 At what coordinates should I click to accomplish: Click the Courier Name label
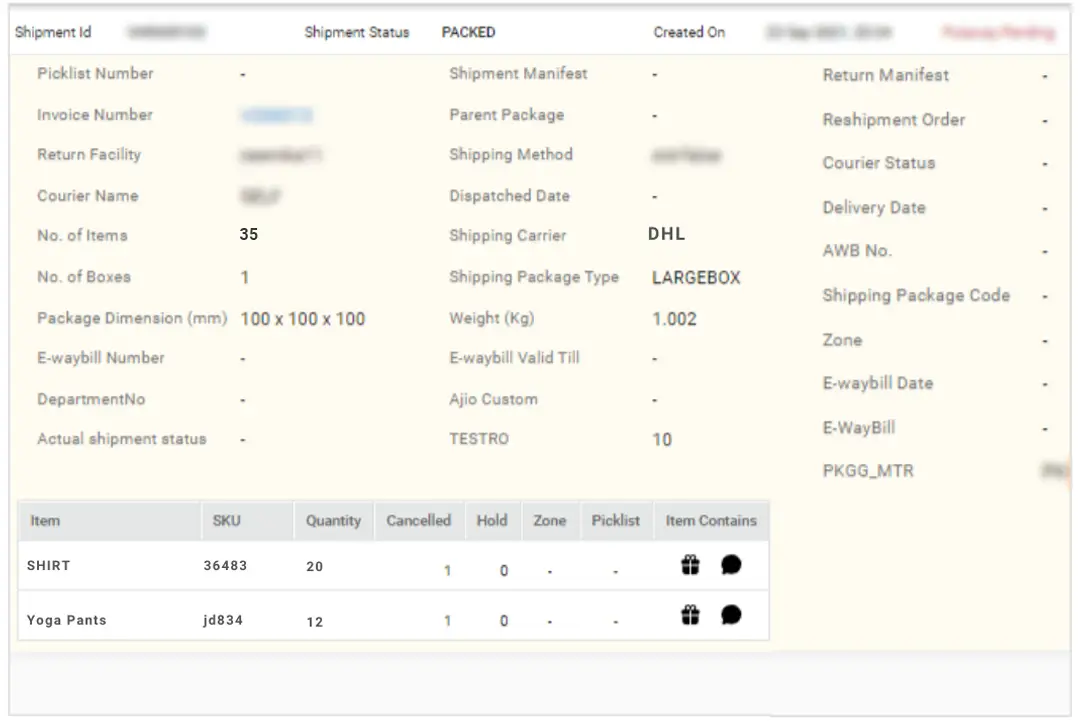[87, 196]
